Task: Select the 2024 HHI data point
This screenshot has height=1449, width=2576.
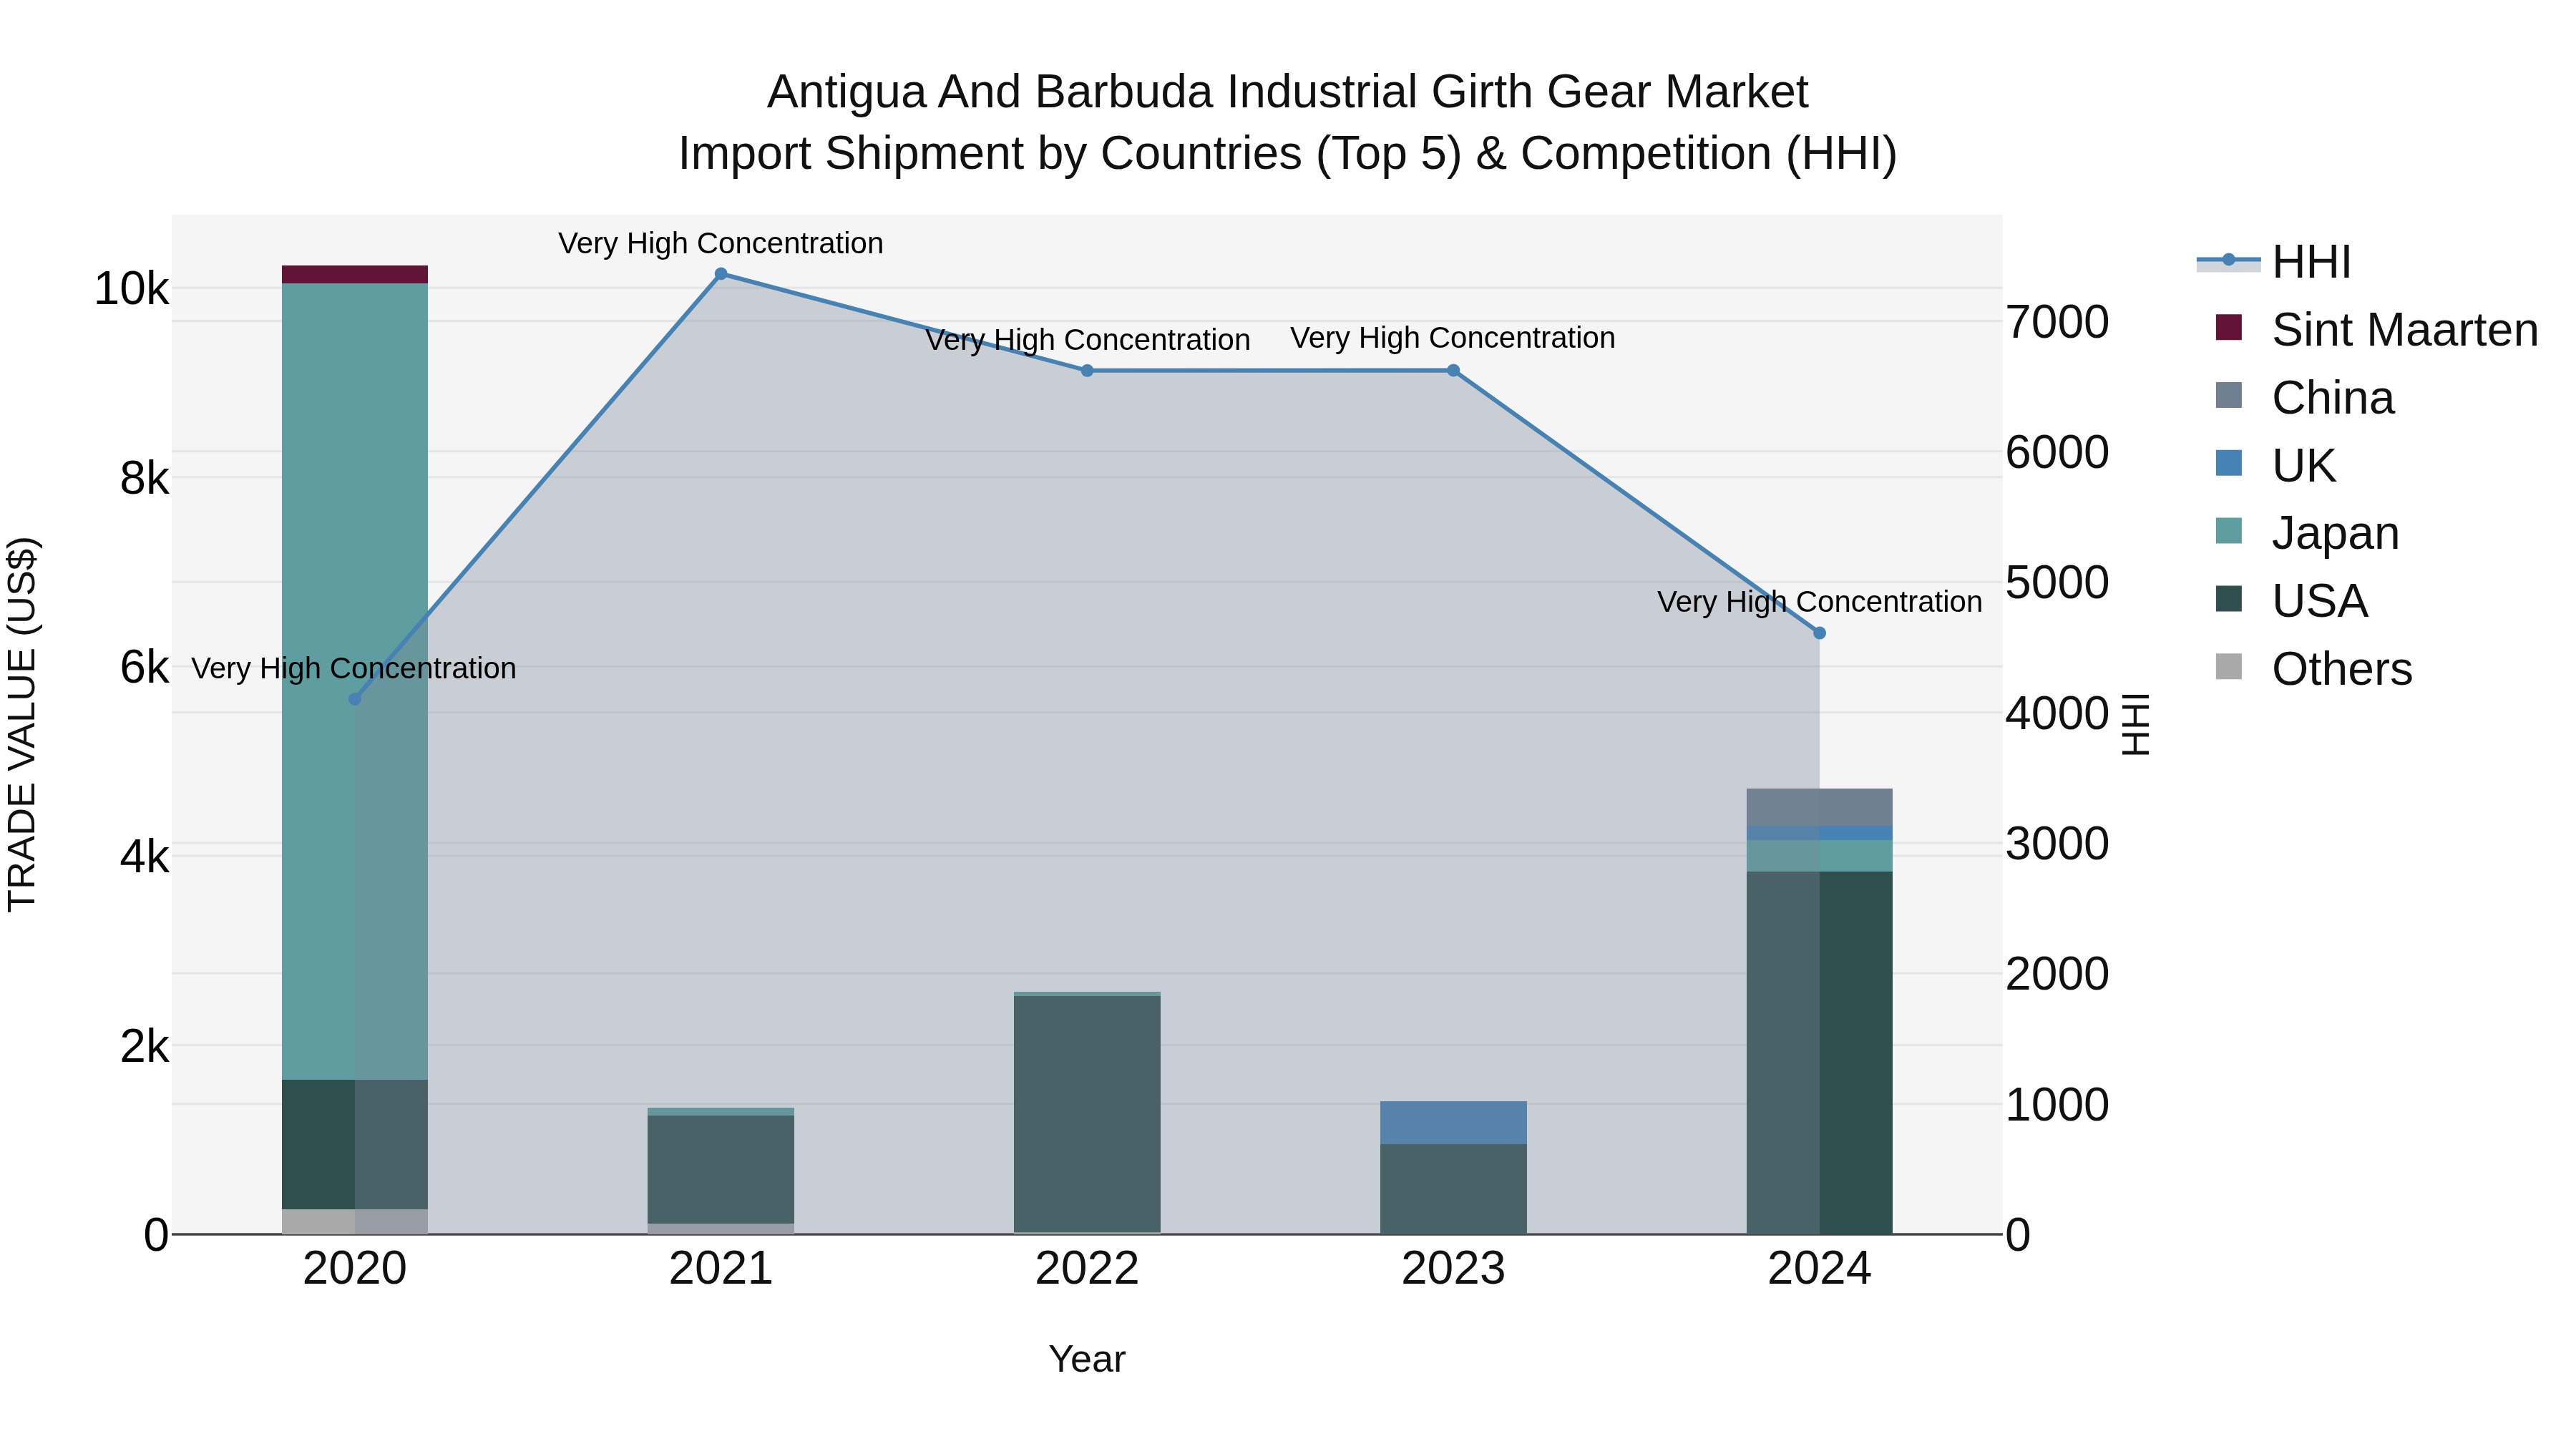Action: click(1819, 633)
